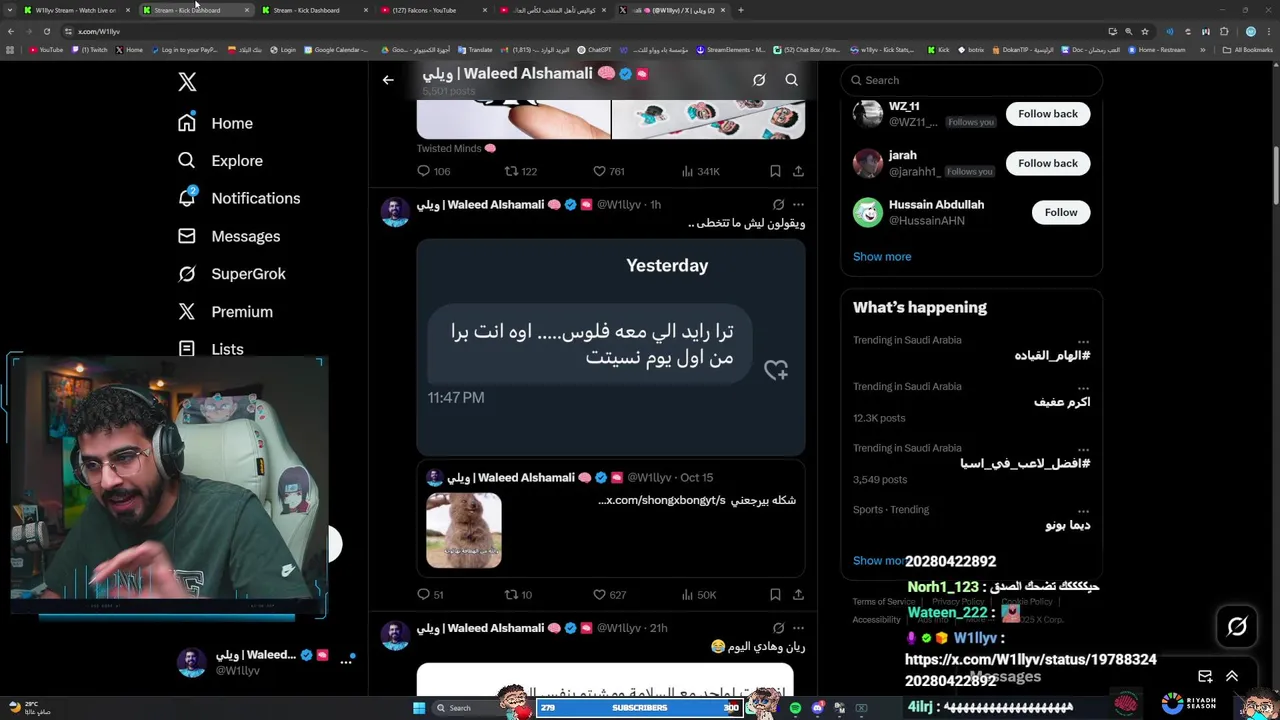Expand the Messages drawer

[x=1232, y=677]
